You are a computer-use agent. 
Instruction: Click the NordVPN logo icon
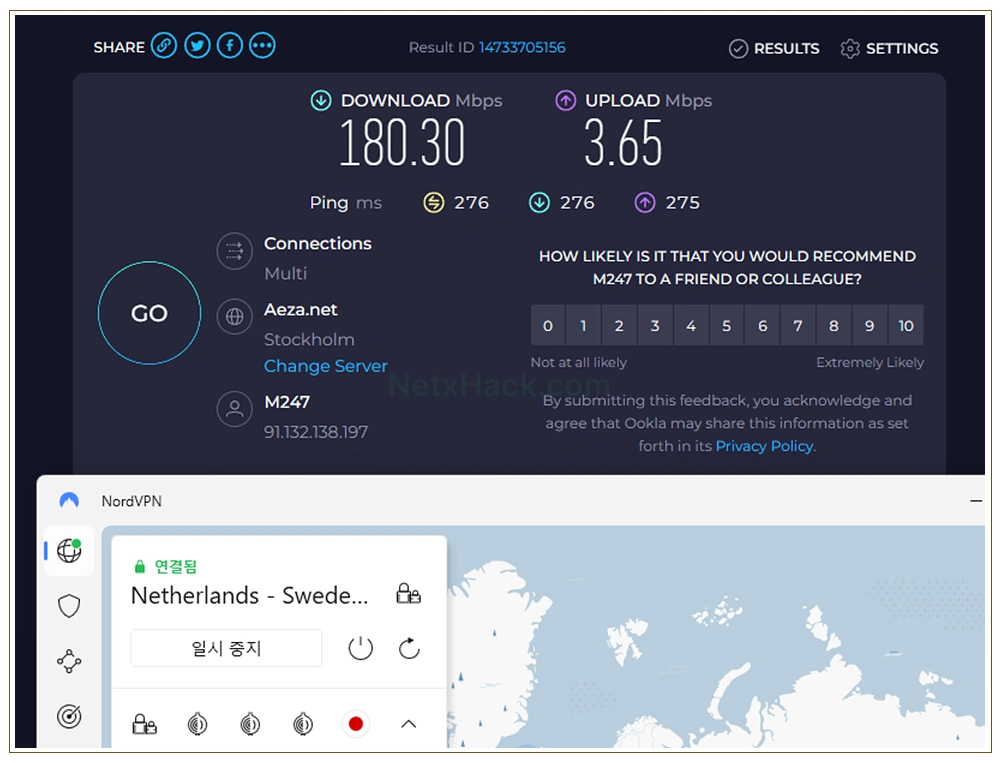(69, 501)
